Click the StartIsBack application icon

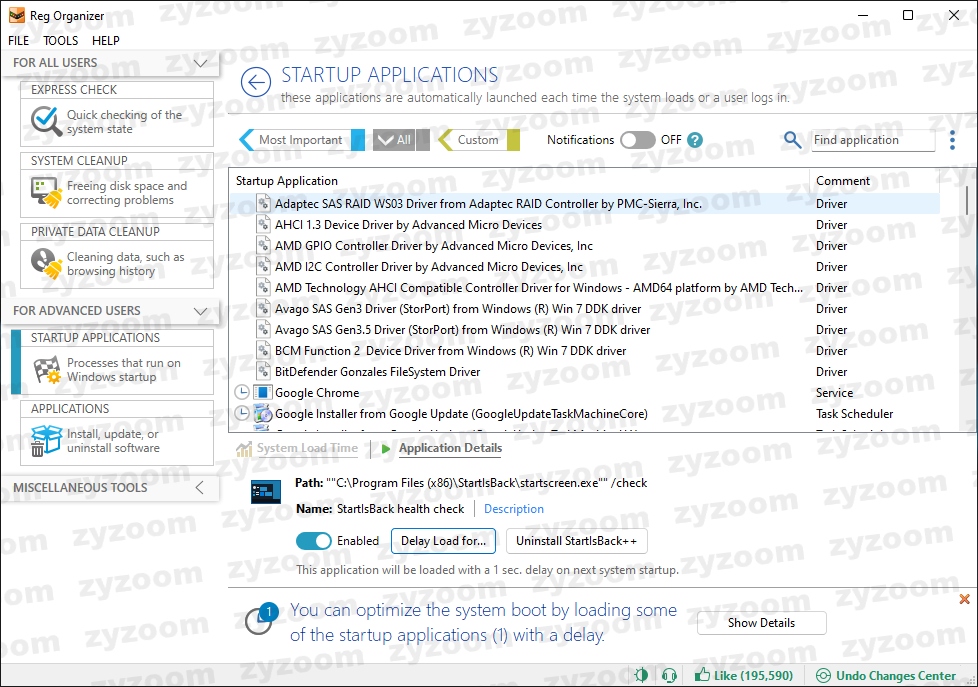[266, 492]
